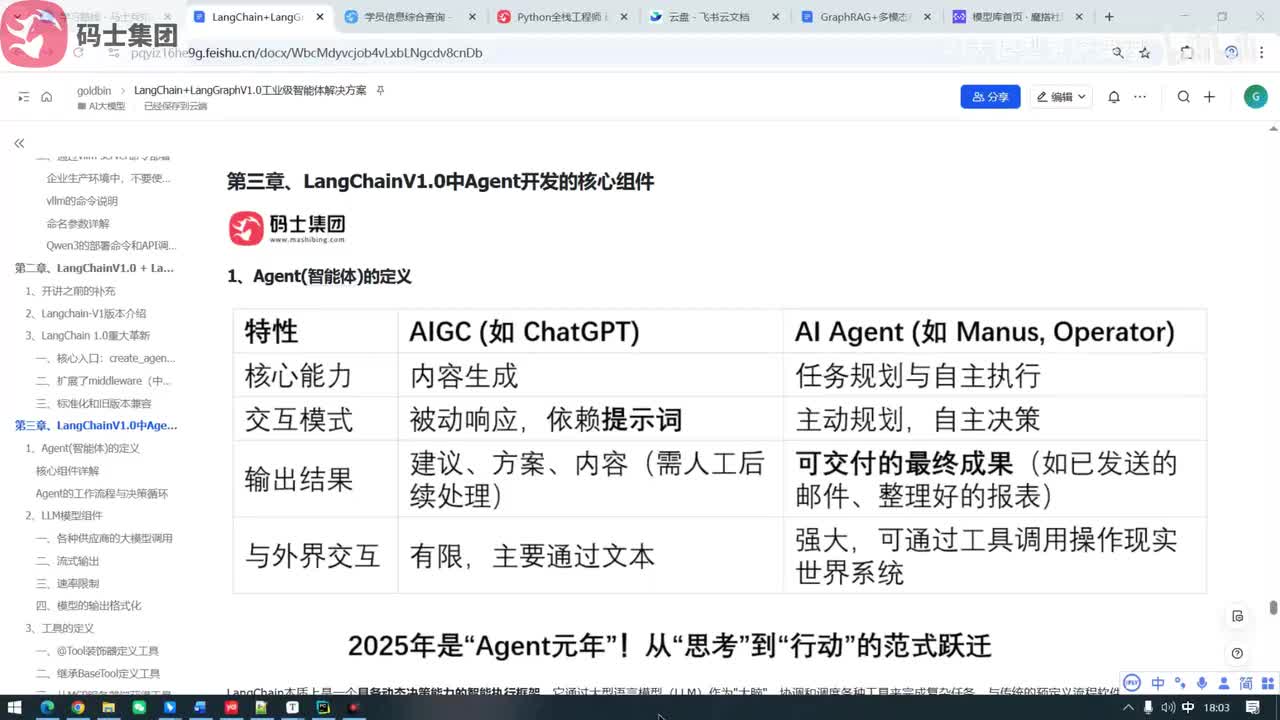This screenshot has height=720, width=1280.
Task: Search within Feishu docs magnifier icon
Action: pyautogui.click(x=1184, y=97)
